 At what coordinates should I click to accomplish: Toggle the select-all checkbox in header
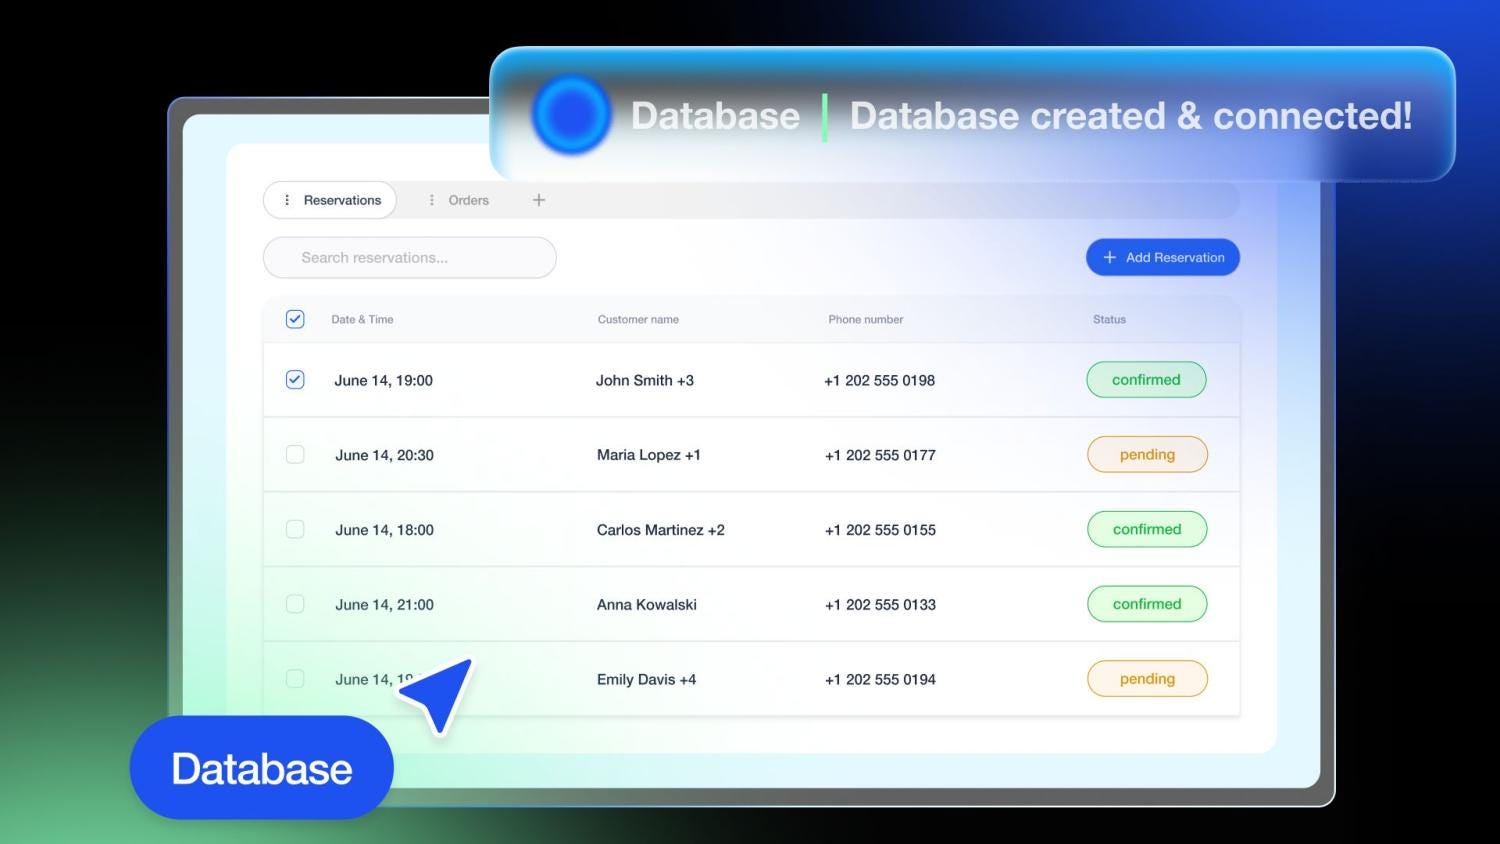pos(295,319)
